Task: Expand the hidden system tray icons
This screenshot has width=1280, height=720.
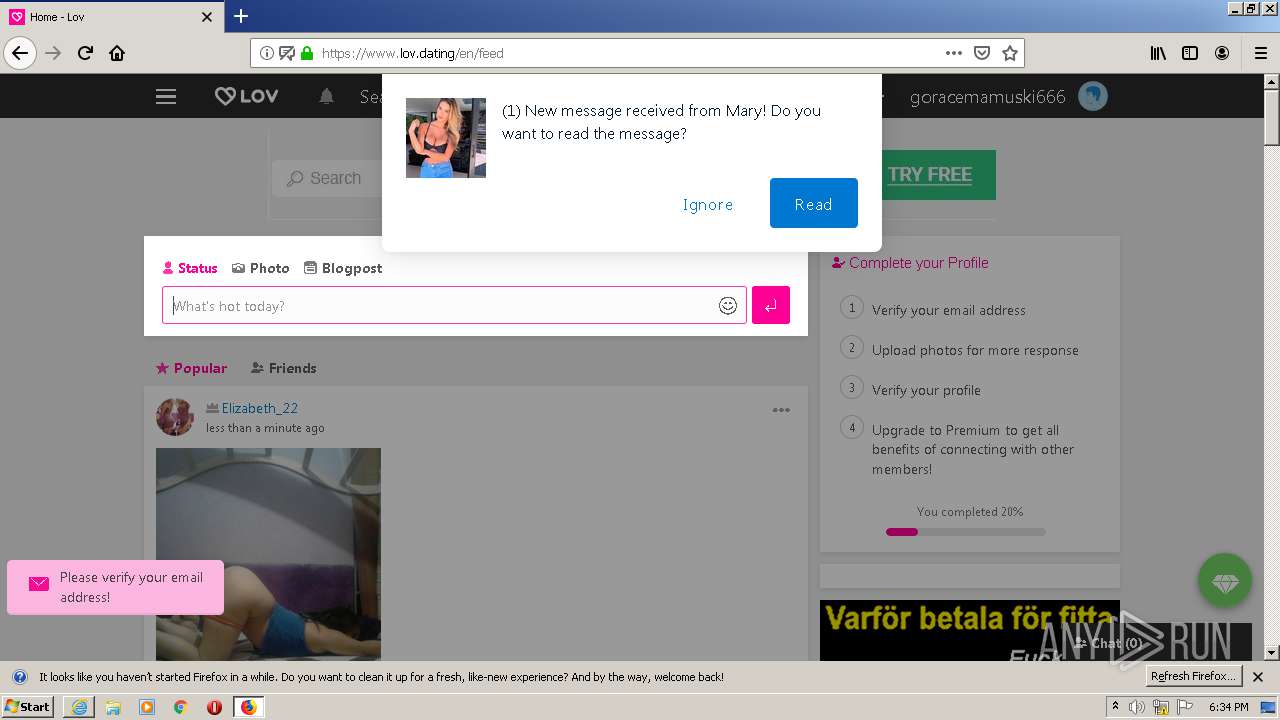Action: (1115, 707)
